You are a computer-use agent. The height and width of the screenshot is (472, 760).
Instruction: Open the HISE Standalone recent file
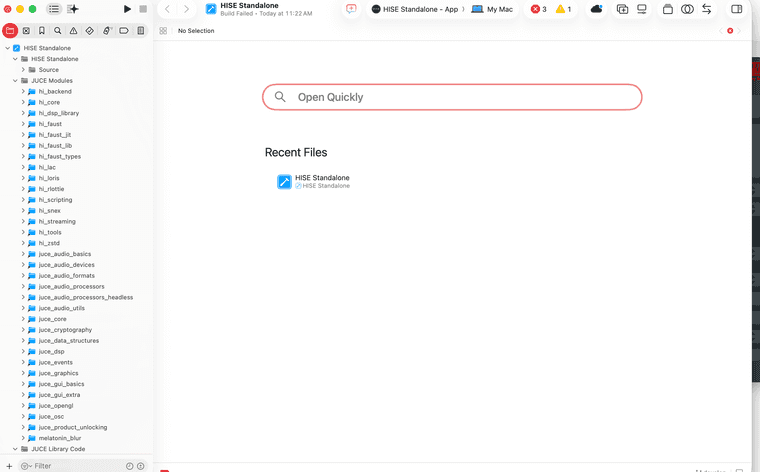313,182
